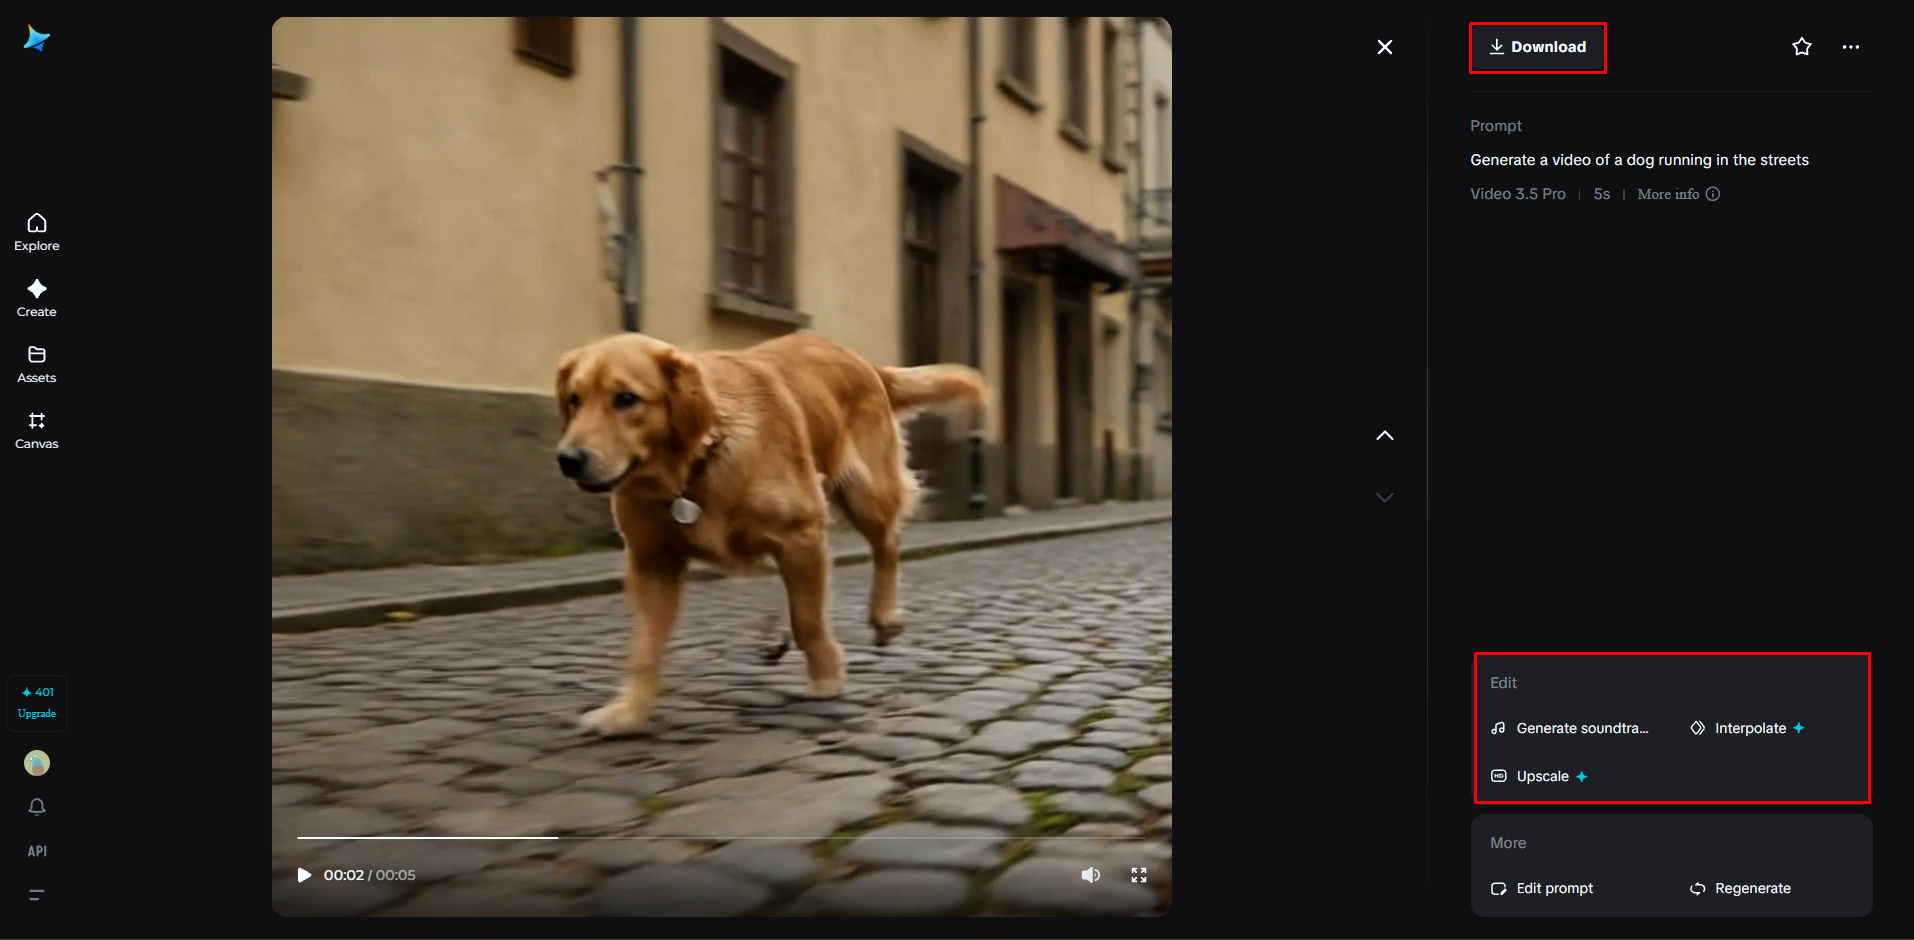
Task: Download the generated video
Action: point(1537,47)
